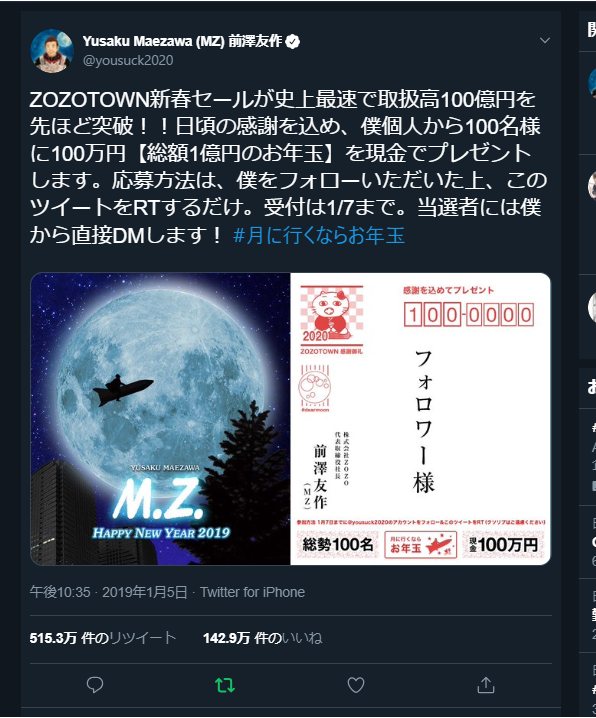The image size is (596, 718).
Task: Show the 515.3万 件のリツイート list
Action: pos(103,638)
